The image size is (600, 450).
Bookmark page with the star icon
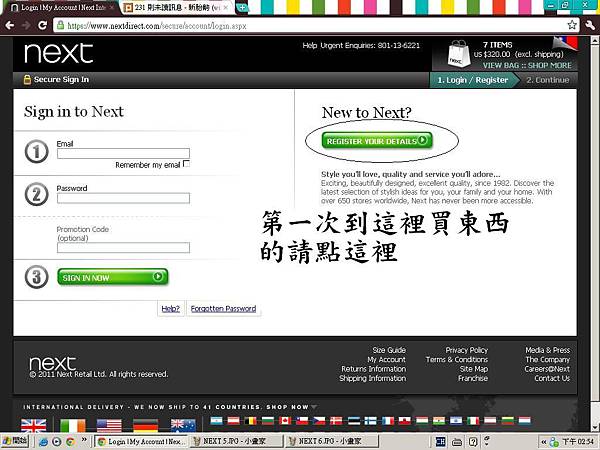572,25
